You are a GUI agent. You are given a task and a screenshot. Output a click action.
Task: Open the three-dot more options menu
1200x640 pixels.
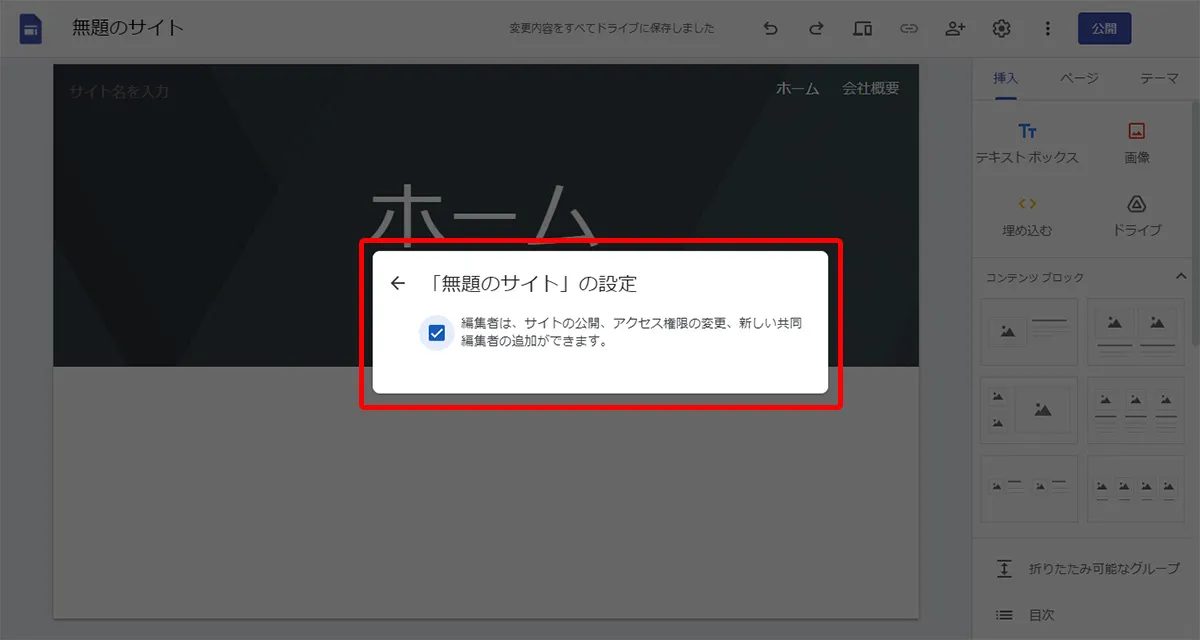coord(1047,29)
